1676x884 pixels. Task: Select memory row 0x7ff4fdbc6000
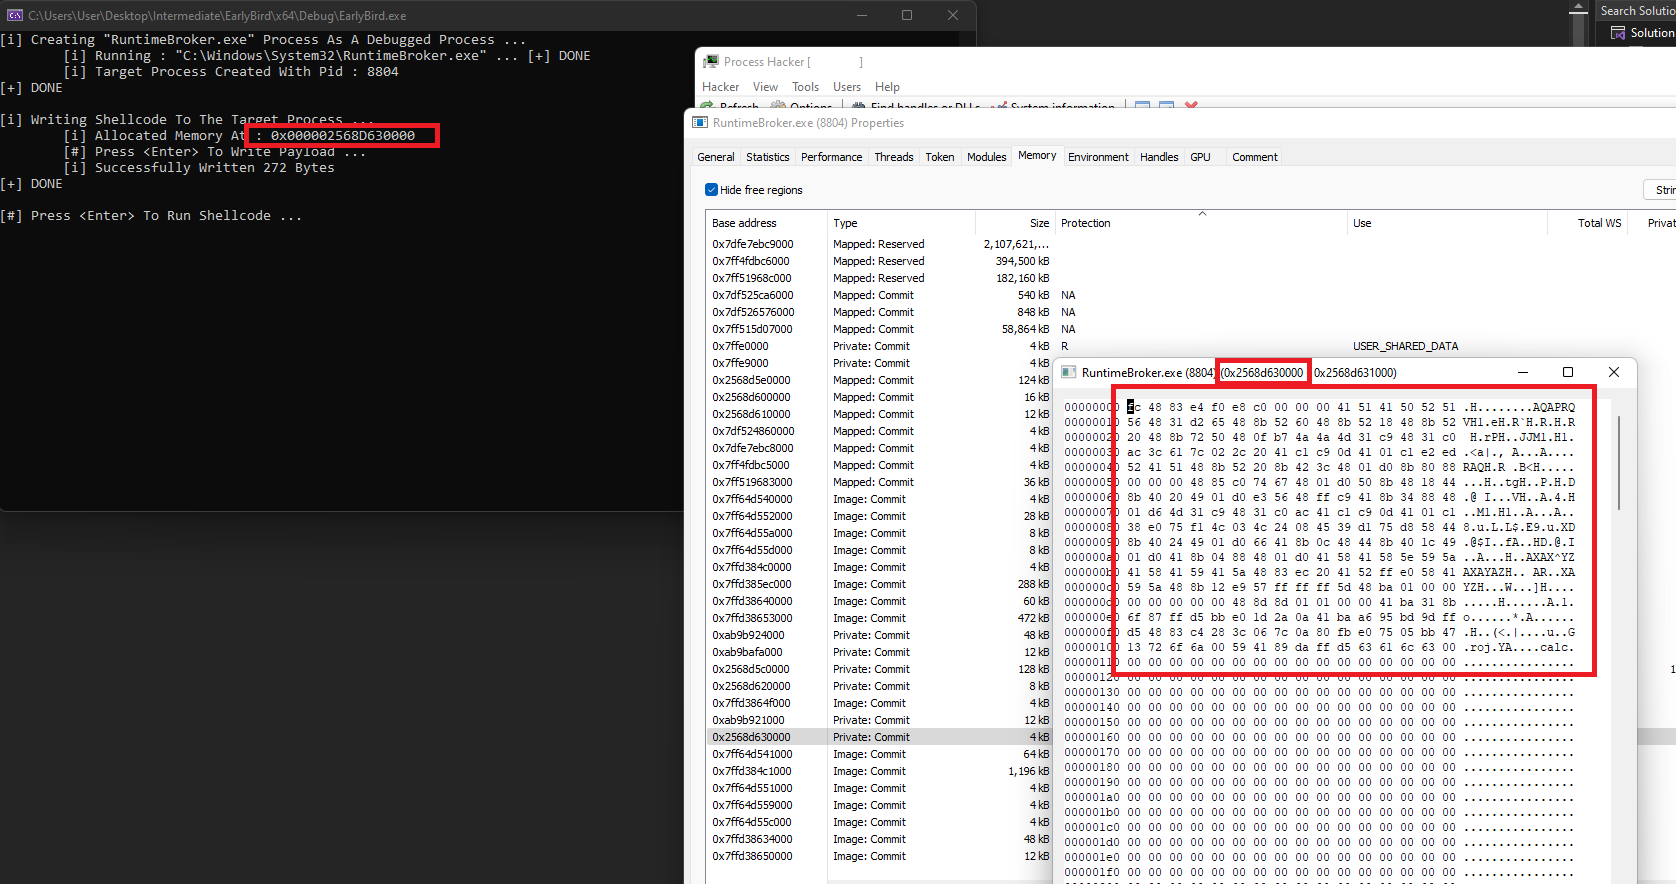(1190, 261)
